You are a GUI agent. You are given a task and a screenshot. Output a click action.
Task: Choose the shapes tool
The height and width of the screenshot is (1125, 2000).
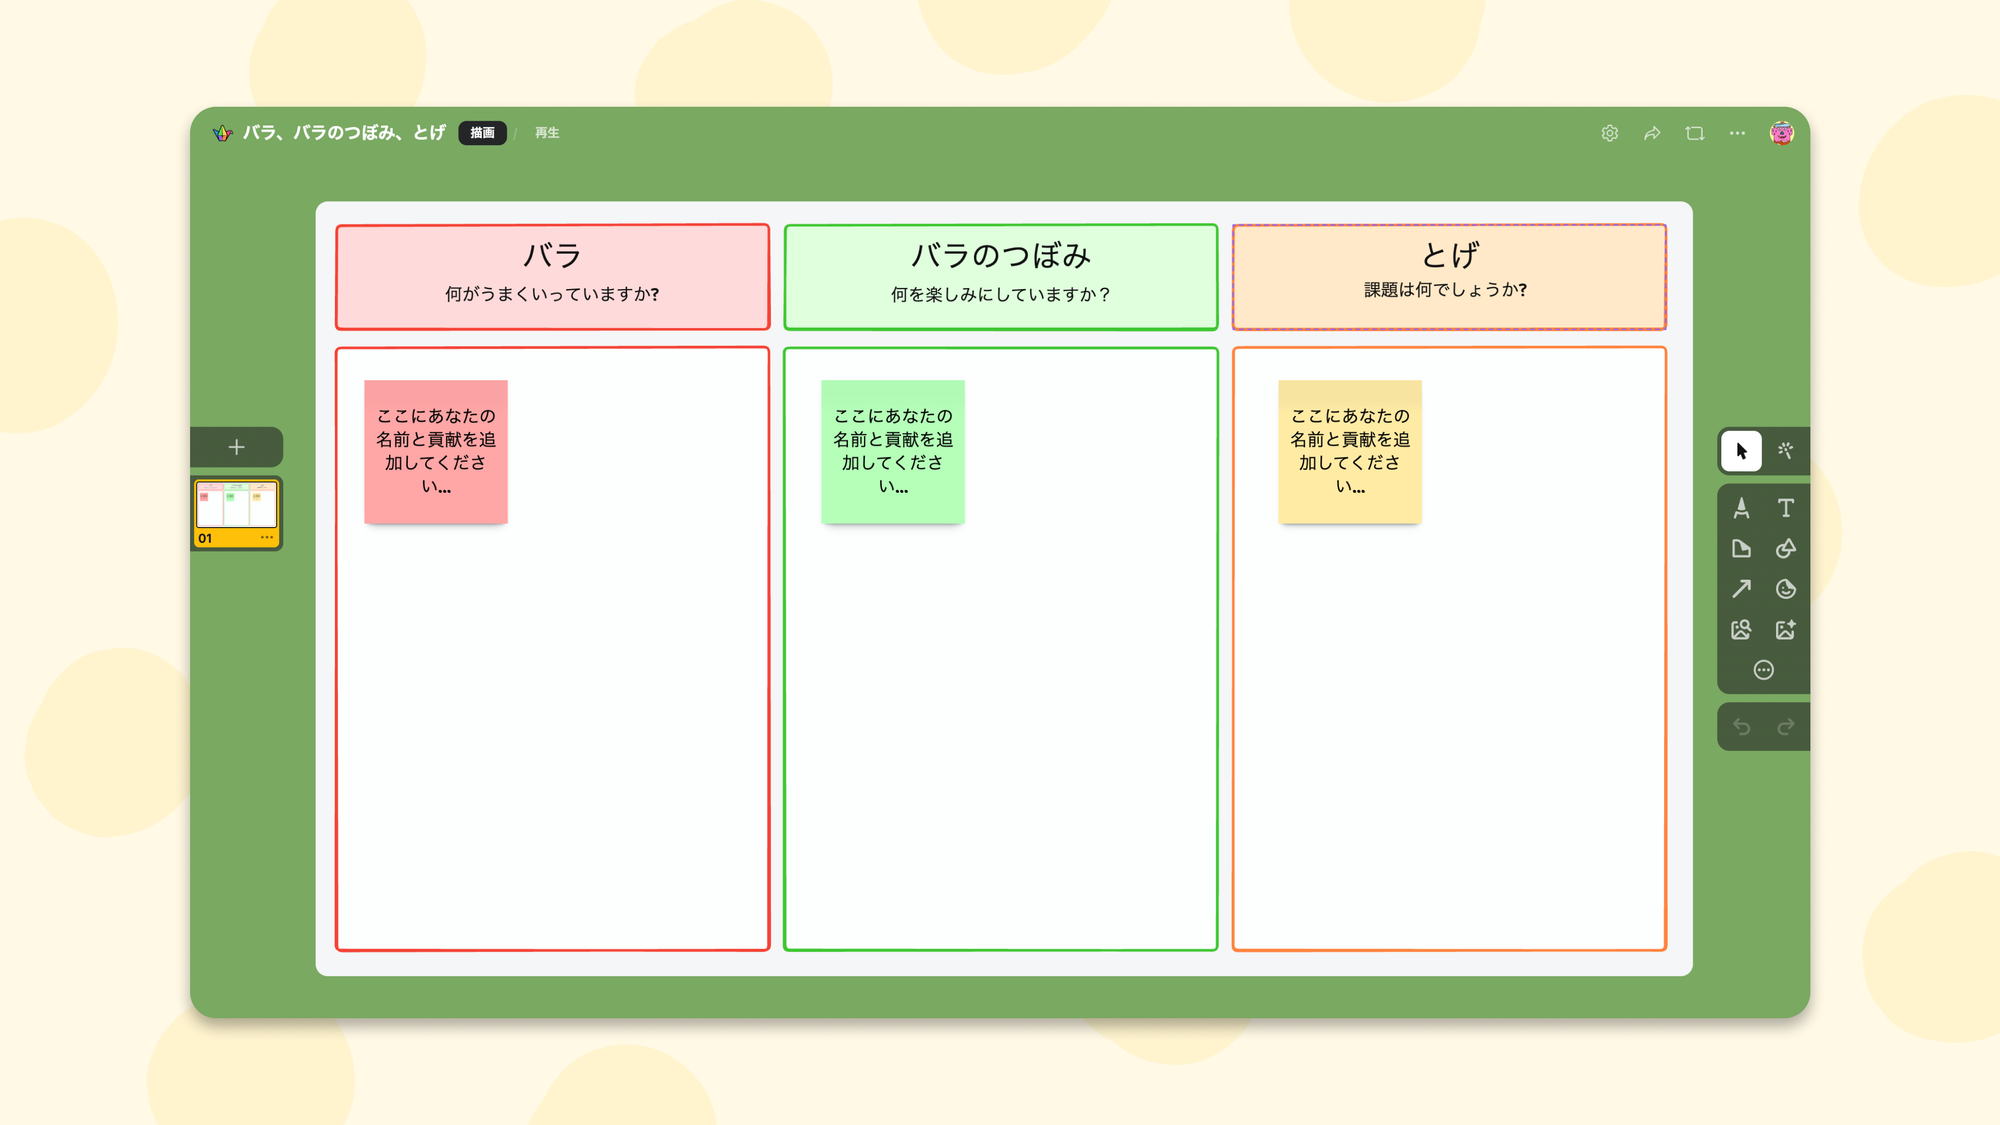pyautogui.click(x=1786, y=549)
